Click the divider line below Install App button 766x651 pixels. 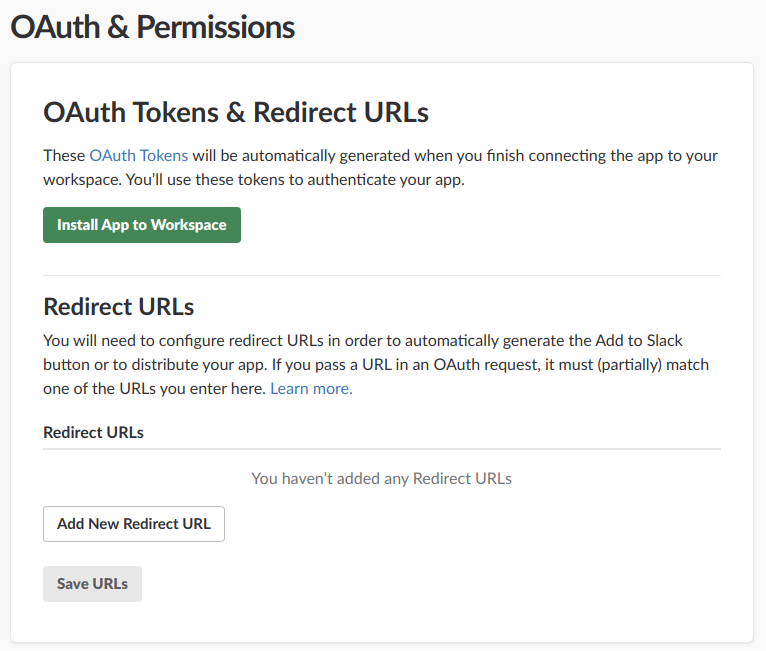pyautogui.click(x=381, y=275)
